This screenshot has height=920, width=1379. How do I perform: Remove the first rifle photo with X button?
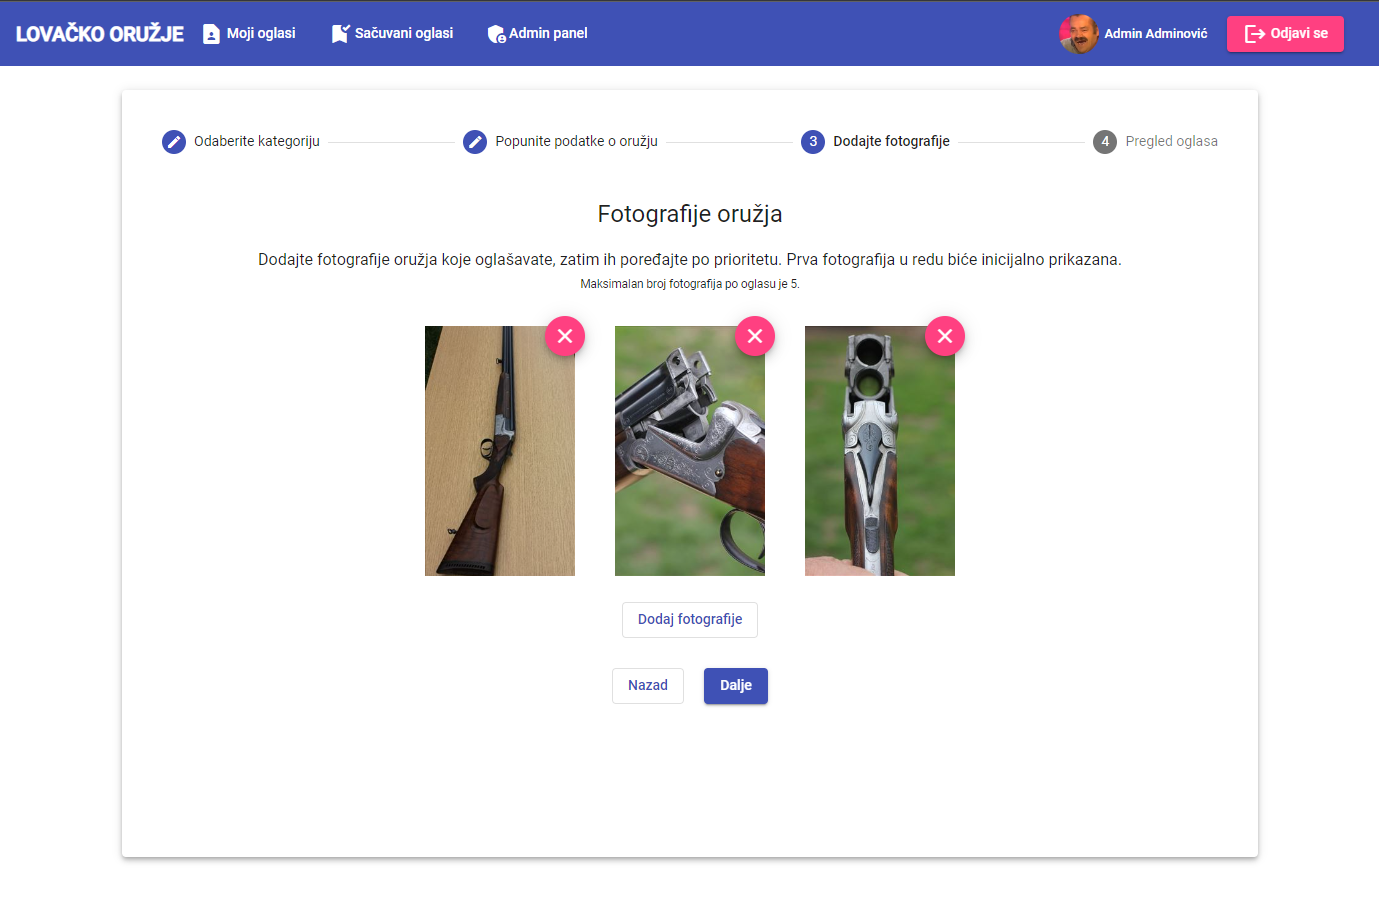coord(565,336)
